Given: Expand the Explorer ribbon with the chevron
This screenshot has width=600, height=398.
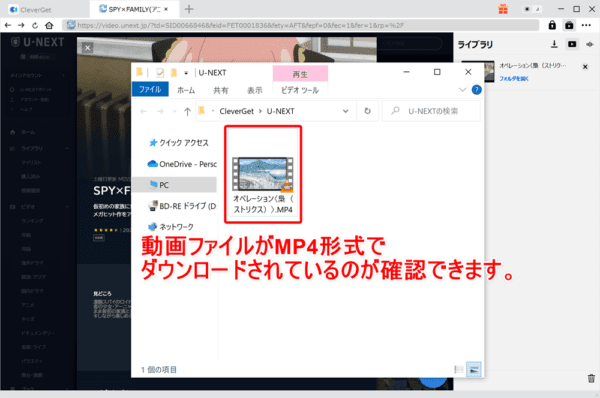Looking at the screenshot, I should (x=462, y=90).
